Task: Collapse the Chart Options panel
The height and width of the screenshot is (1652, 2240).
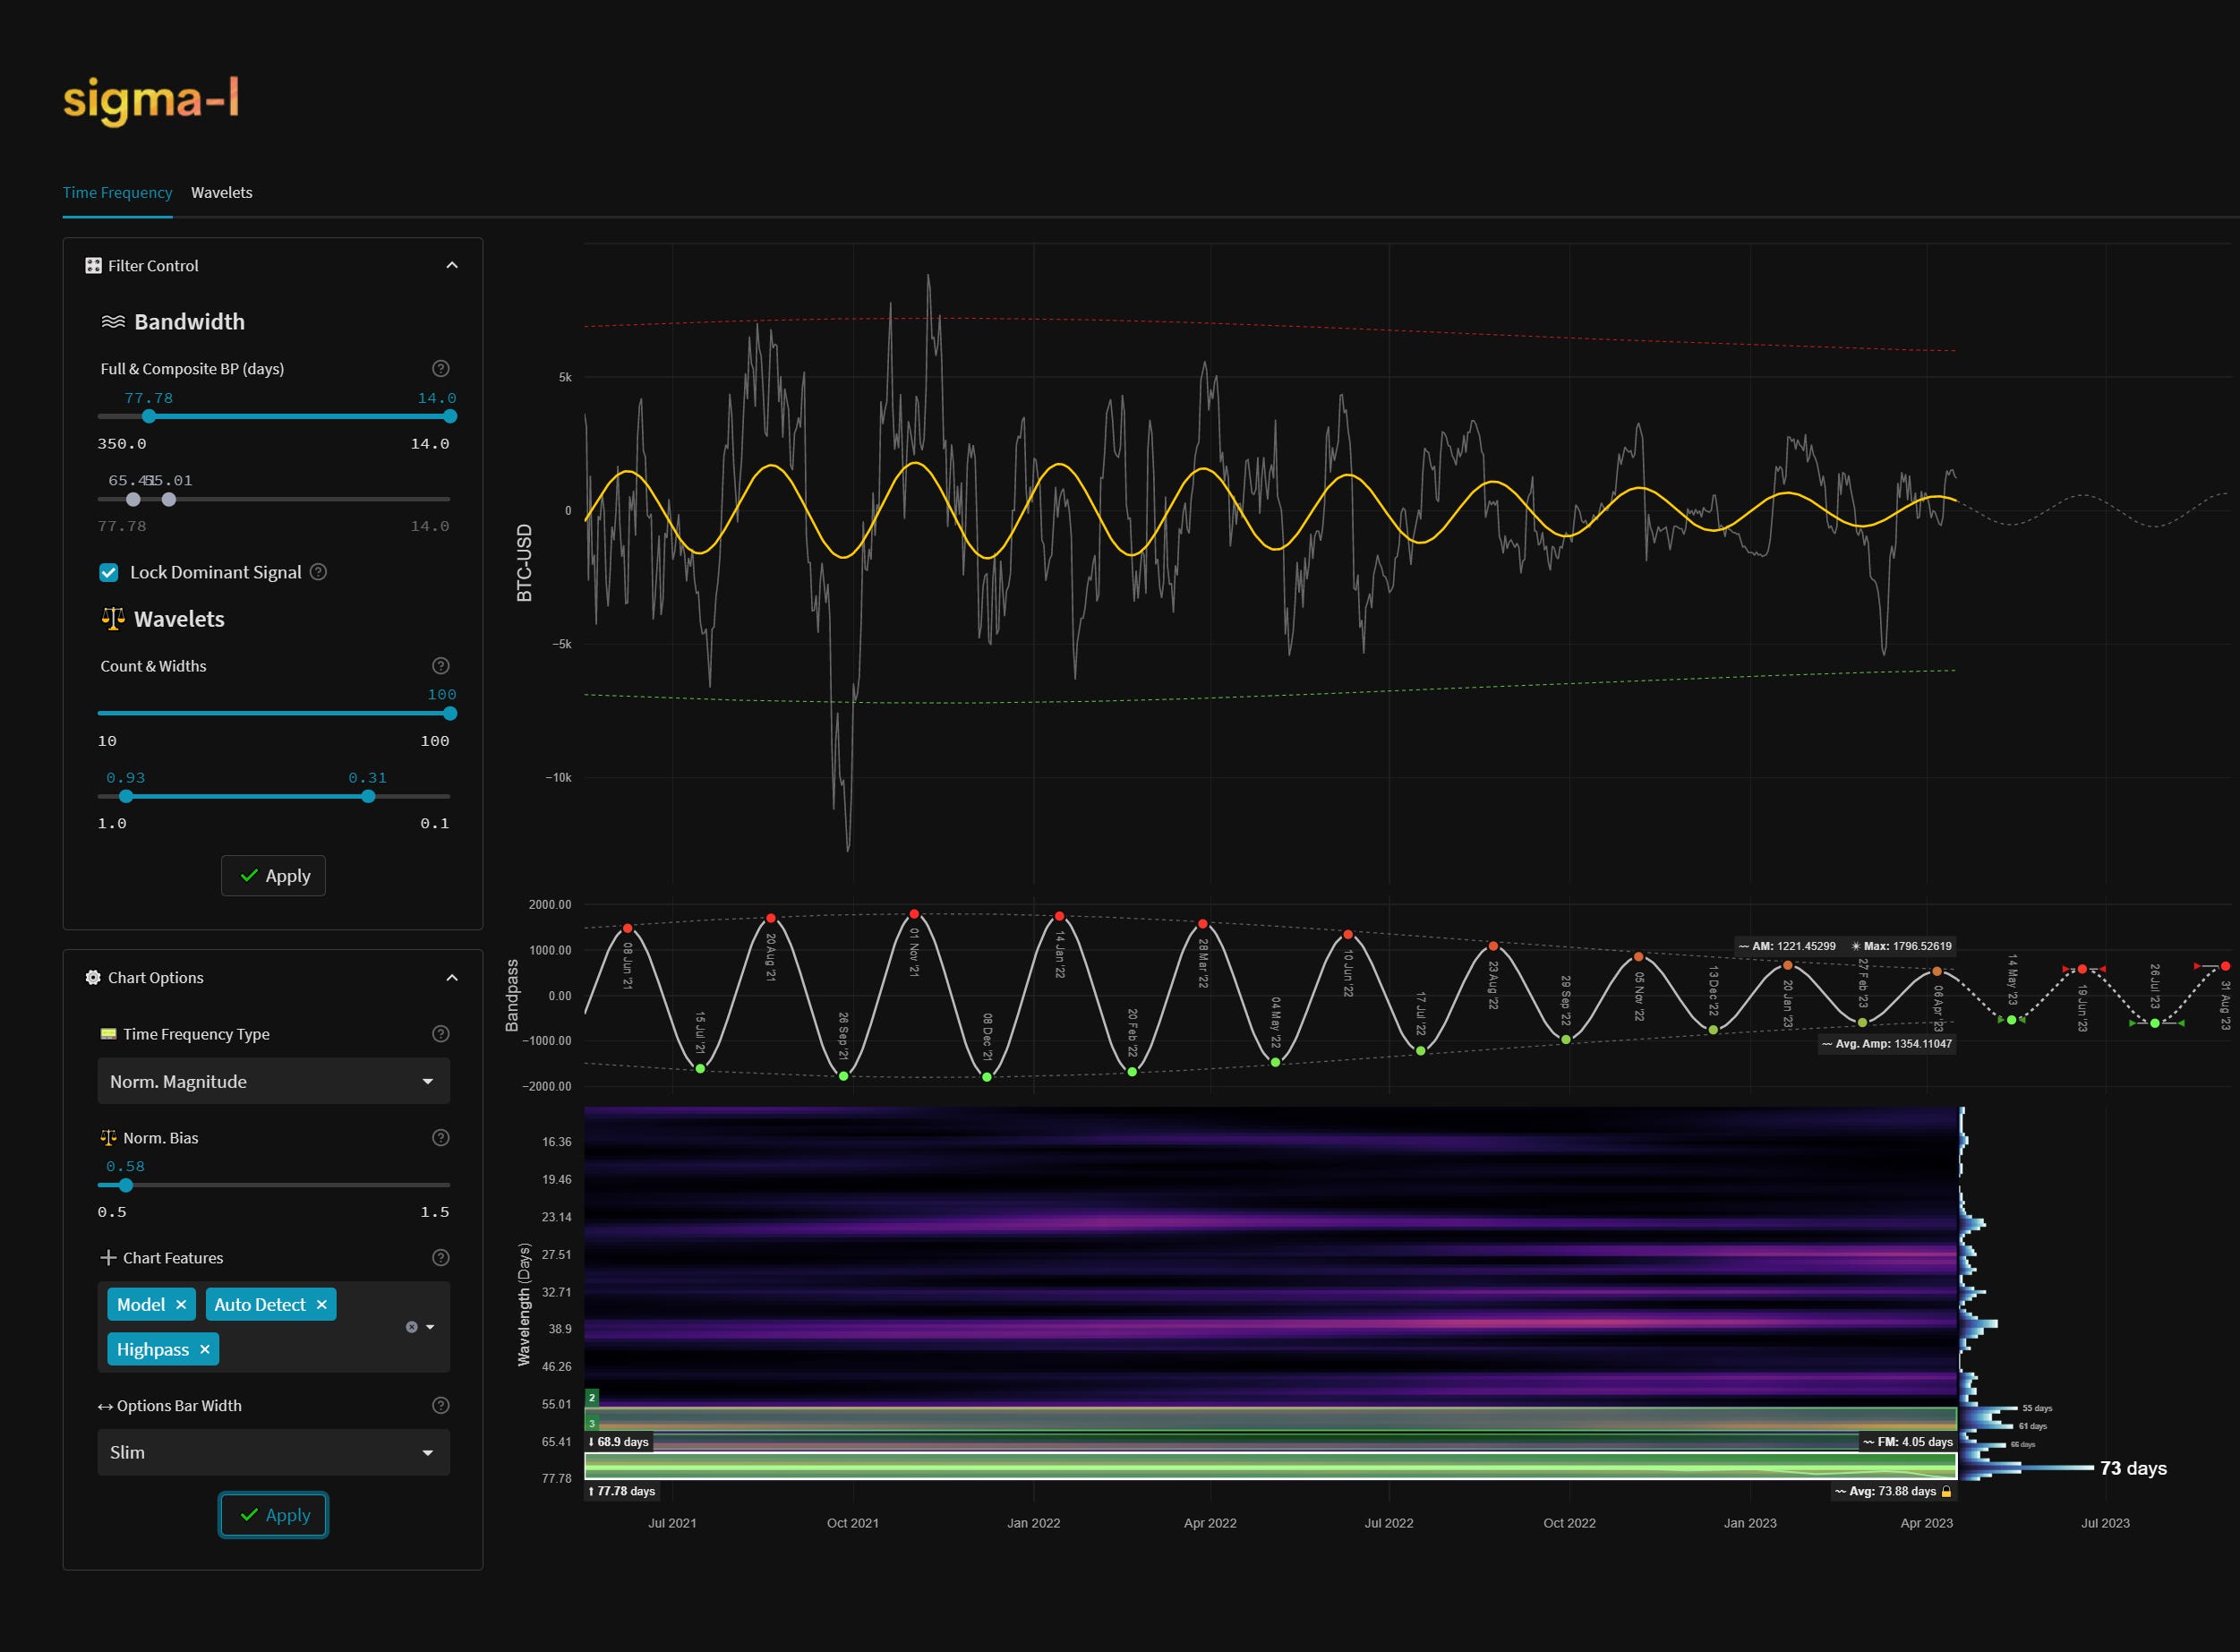Action: pyautogui.click(x=452, y=978)
